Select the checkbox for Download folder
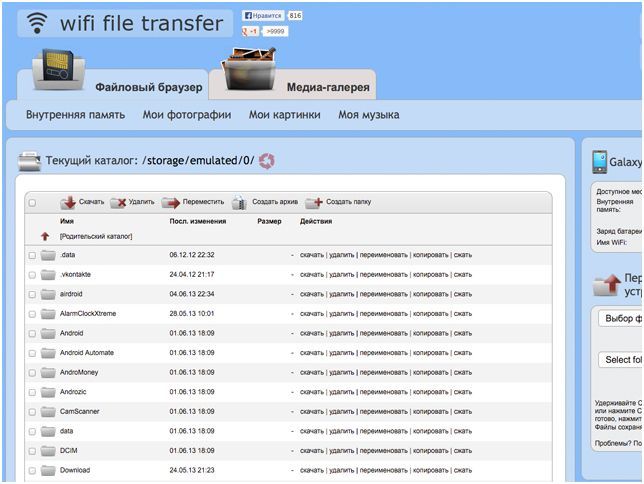This screenshot has height=484, width=644. tap(32, 470)
